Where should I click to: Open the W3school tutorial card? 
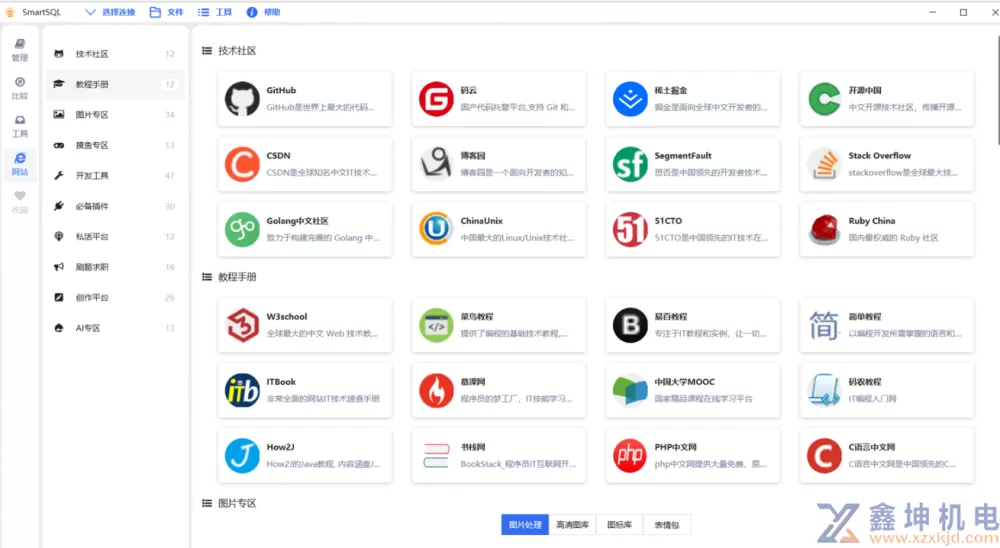[305, 325]
